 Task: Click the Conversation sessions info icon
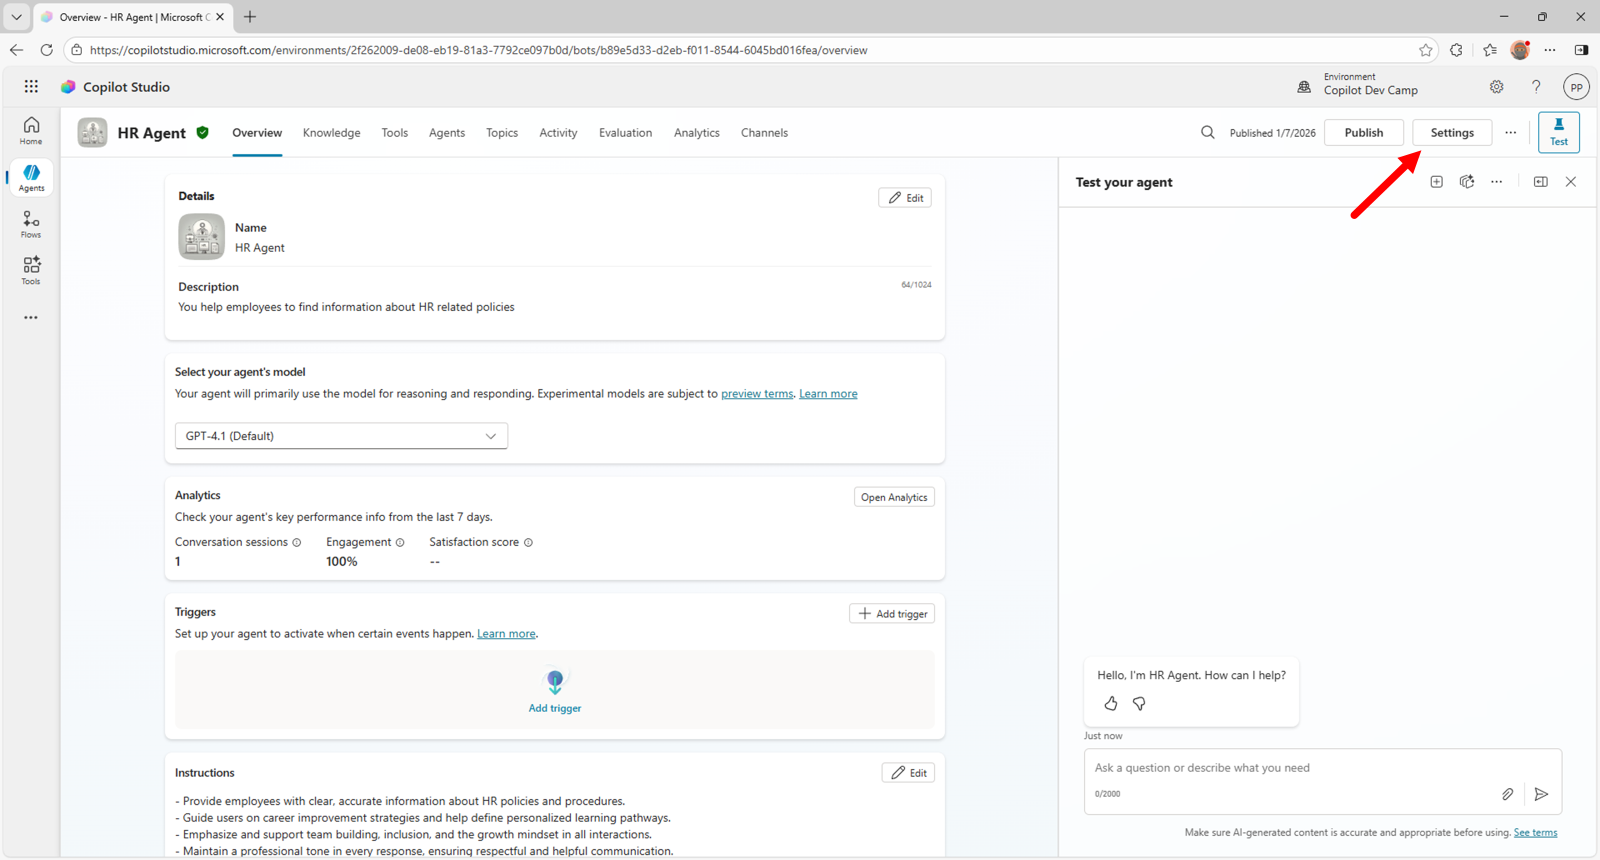point(296,543)
